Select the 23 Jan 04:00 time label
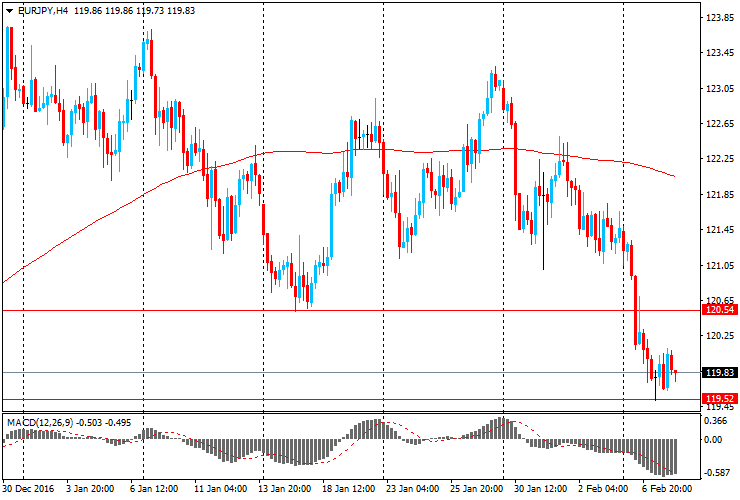Screen dimensions: 740x500 pyautogui.click(x=410, y=489)
